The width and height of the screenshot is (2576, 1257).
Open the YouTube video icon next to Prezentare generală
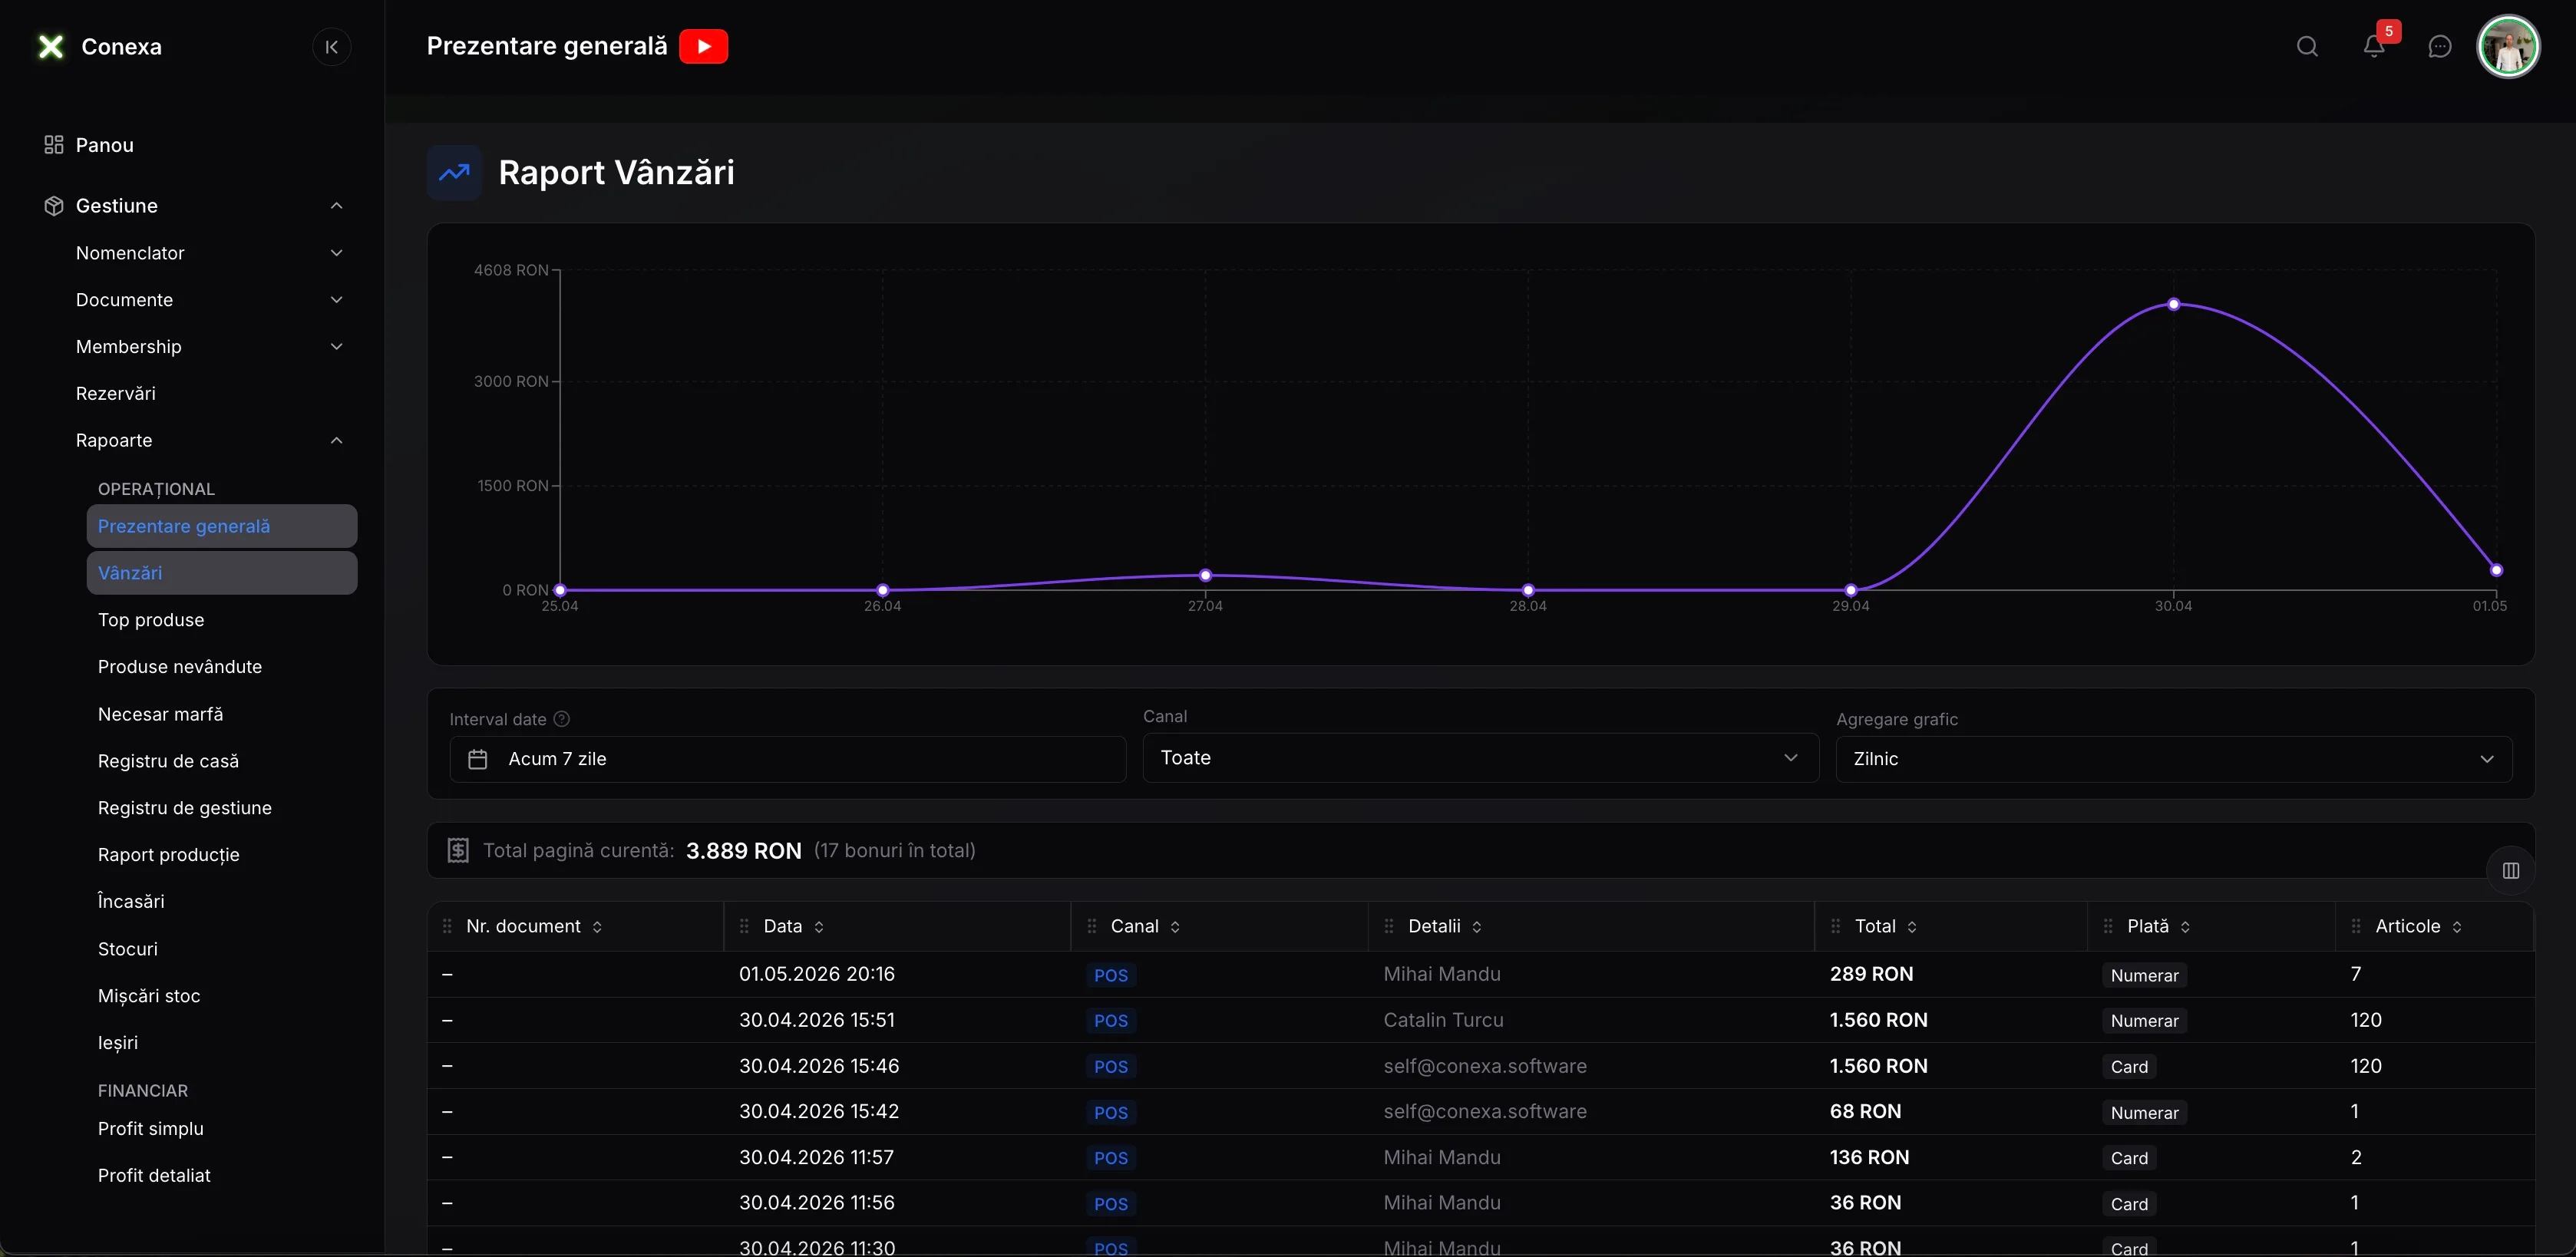tap(703, 46)
